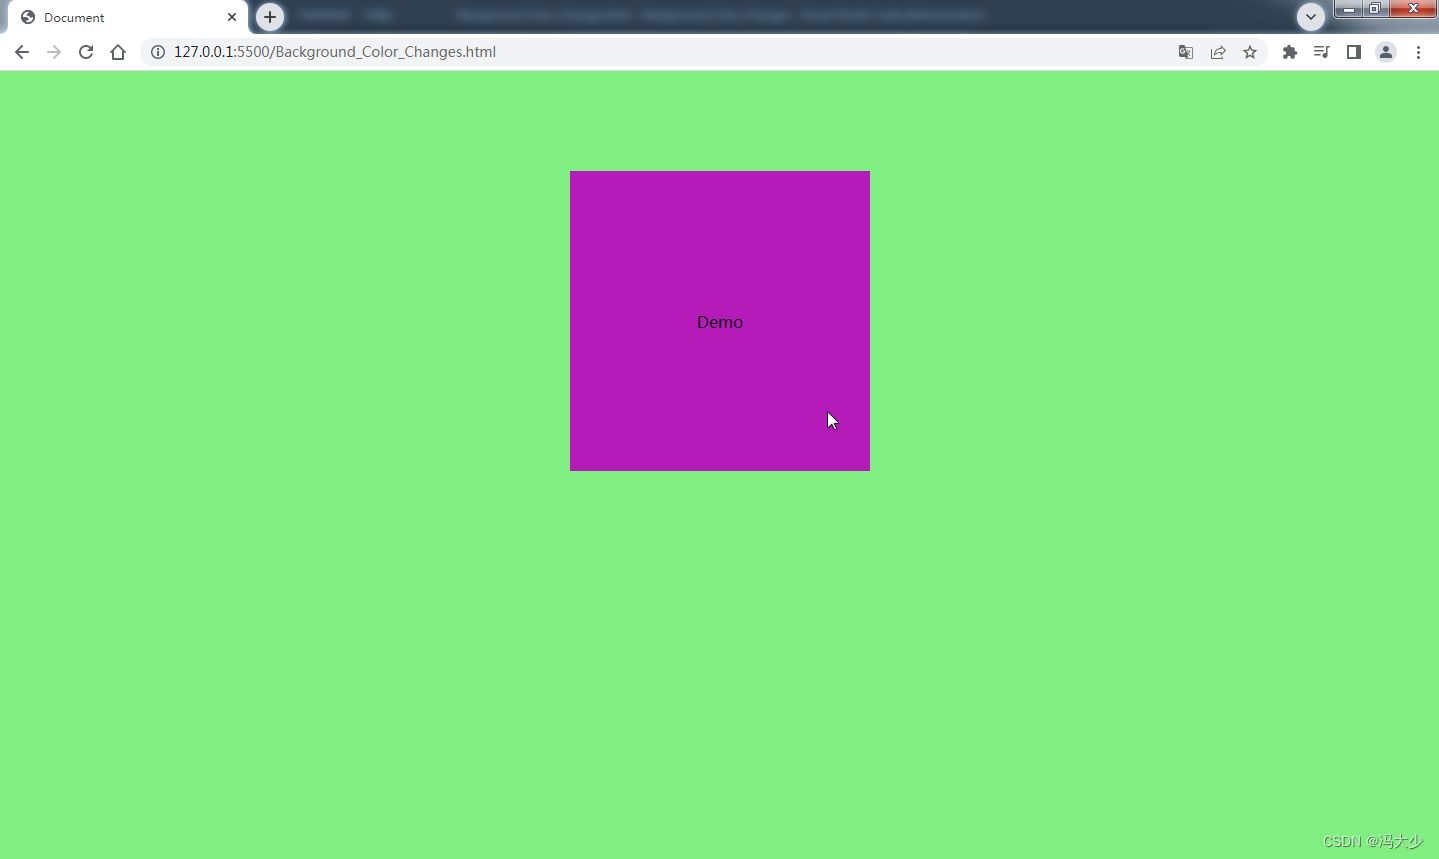Share this page icon
The width and height of the screenshot is (1439, 859).
pos(1218,52)
